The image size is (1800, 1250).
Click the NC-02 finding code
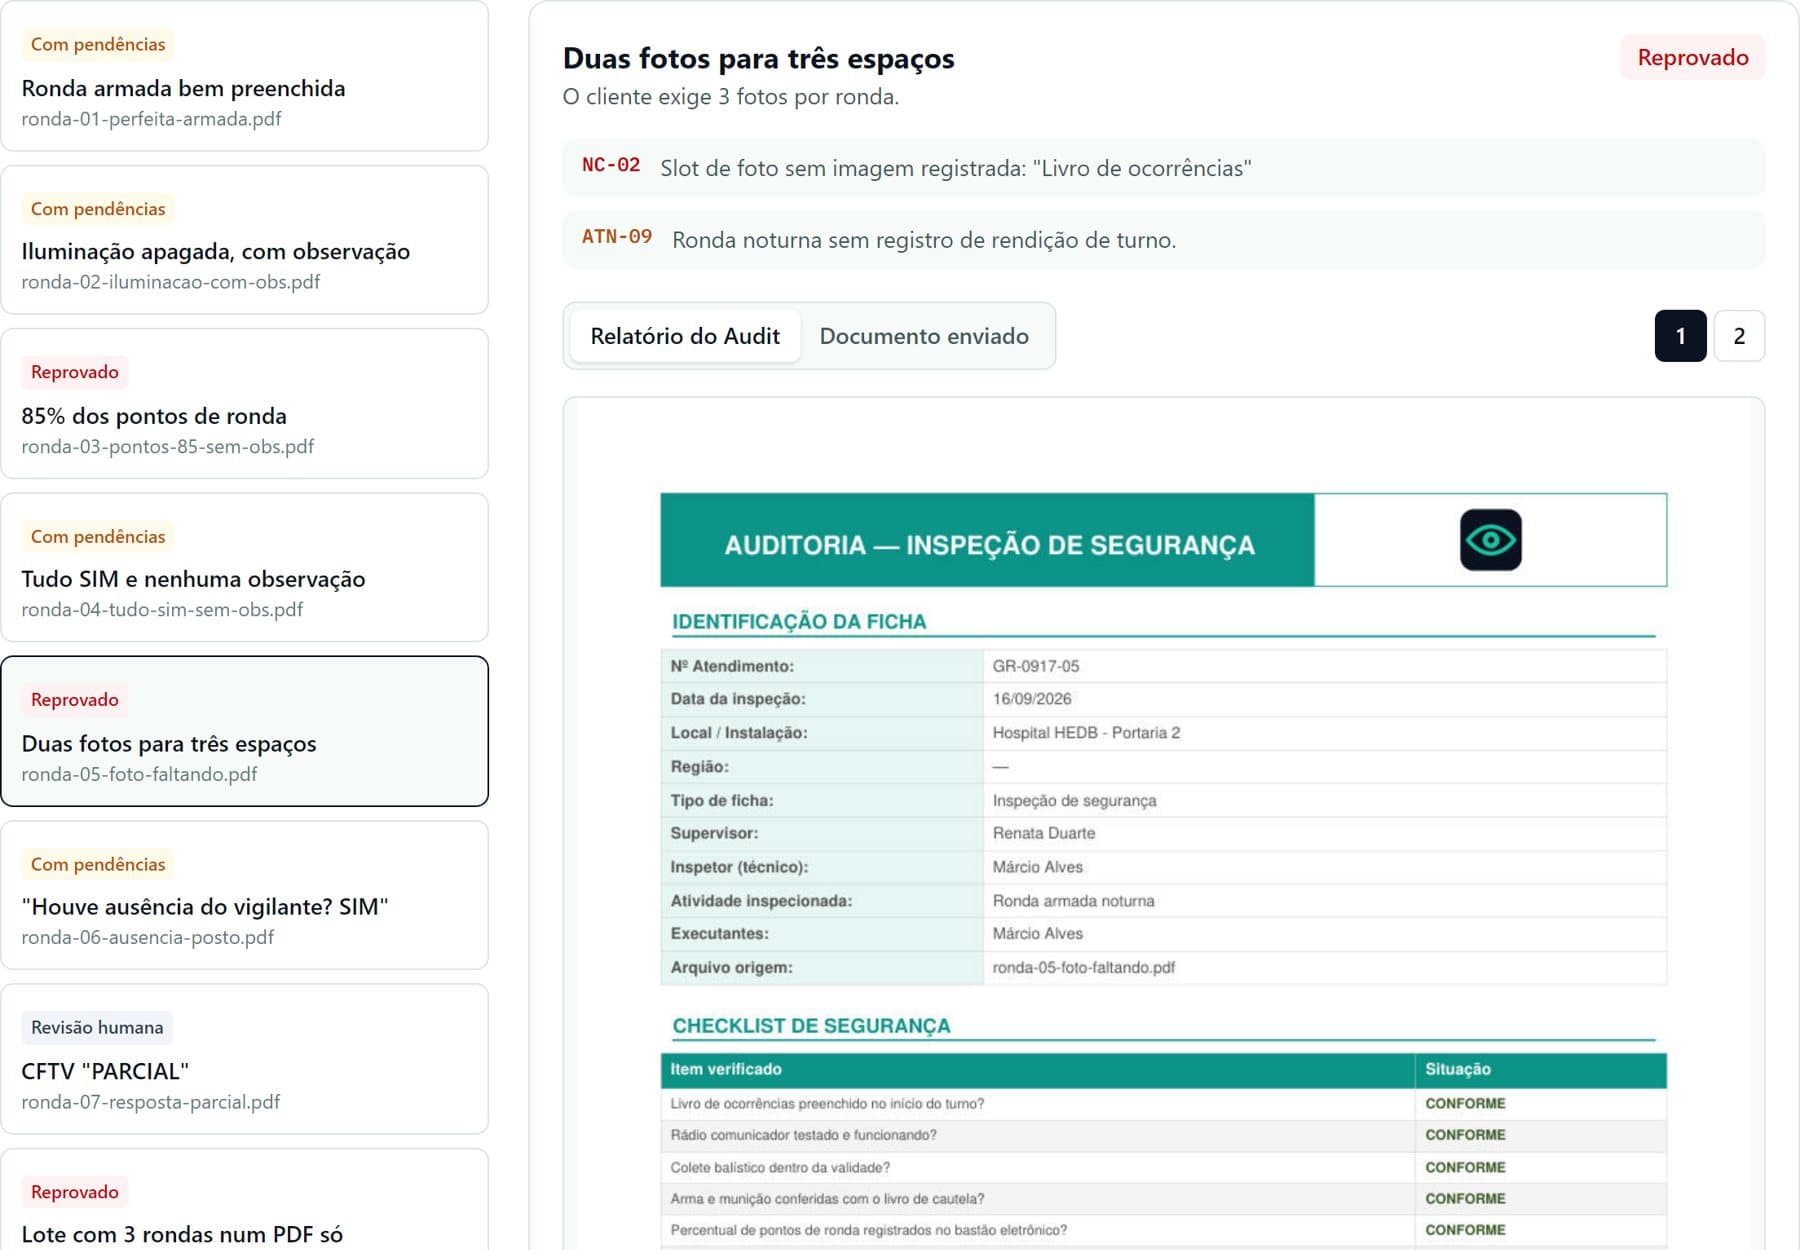click(x=611, y=165)
